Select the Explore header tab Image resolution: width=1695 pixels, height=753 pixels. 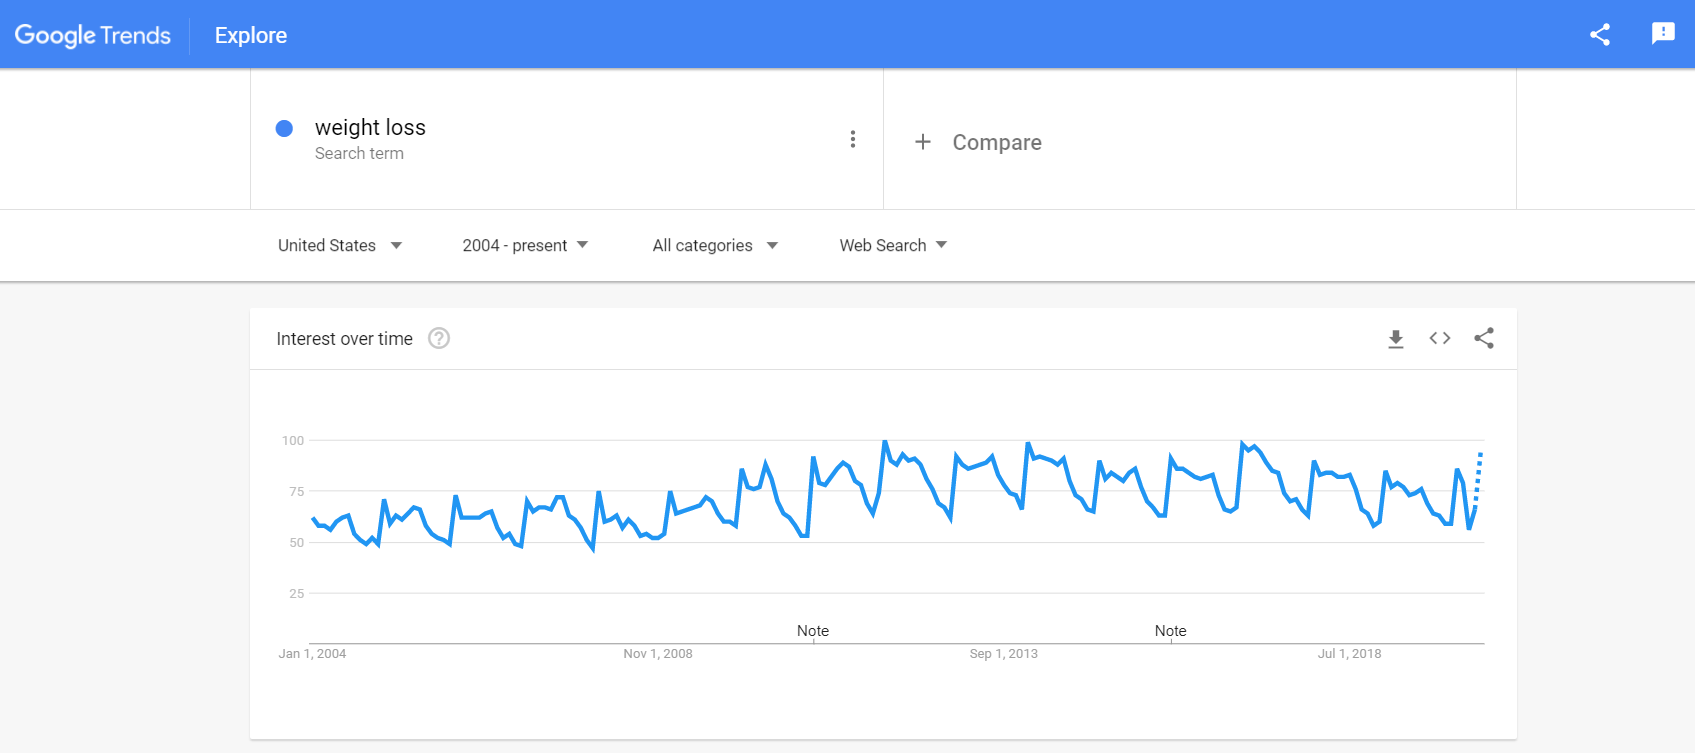tap(251, 35)
